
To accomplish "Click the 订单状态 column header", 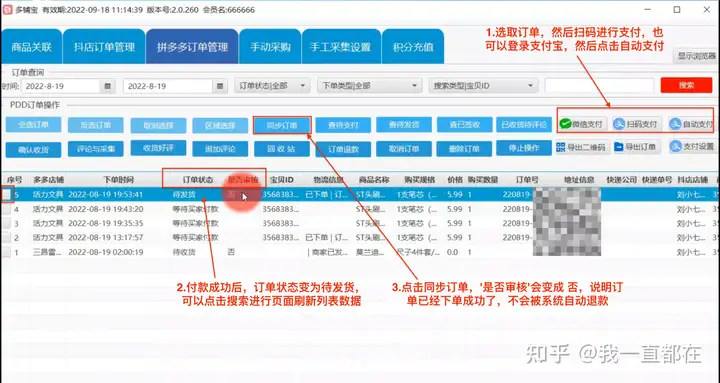I will 198,180.
